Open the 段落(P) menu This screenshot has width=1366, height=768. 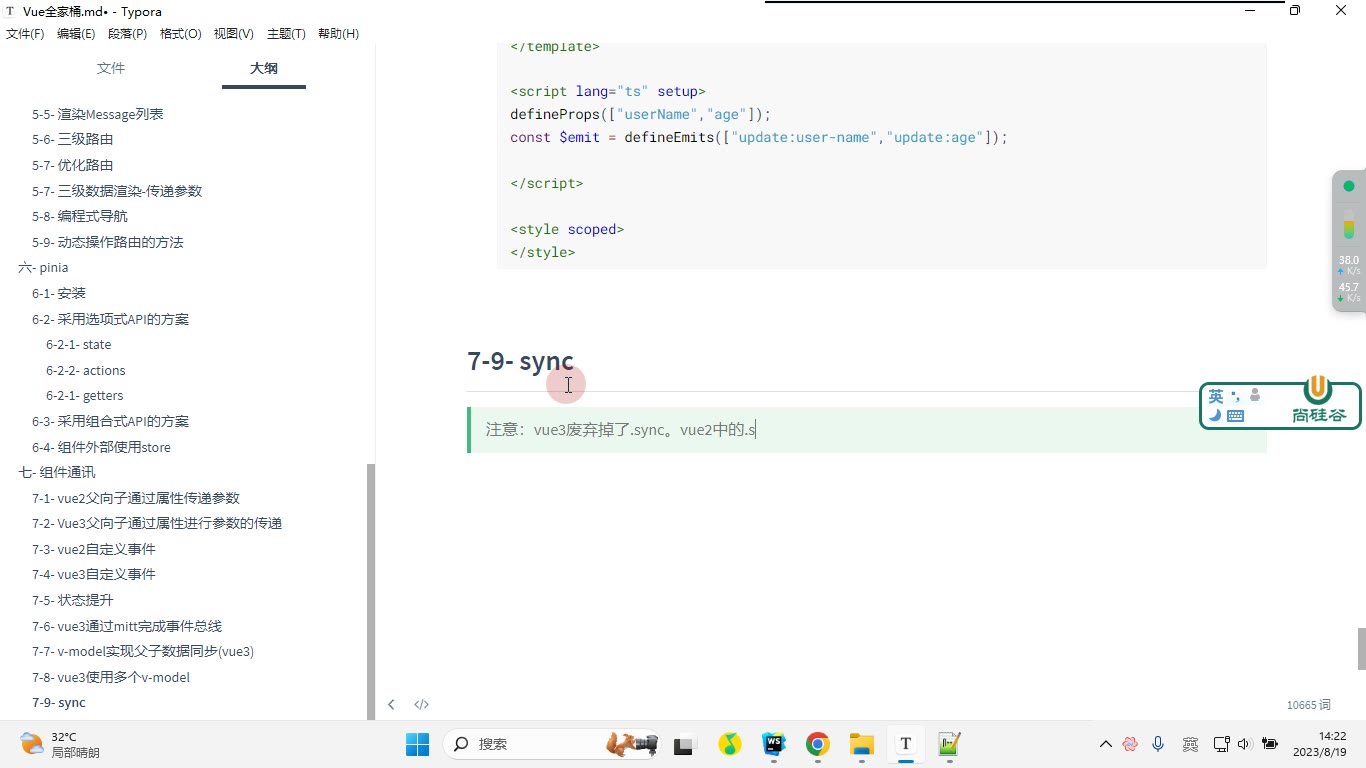pyautogui.click(x=127, y=34)
